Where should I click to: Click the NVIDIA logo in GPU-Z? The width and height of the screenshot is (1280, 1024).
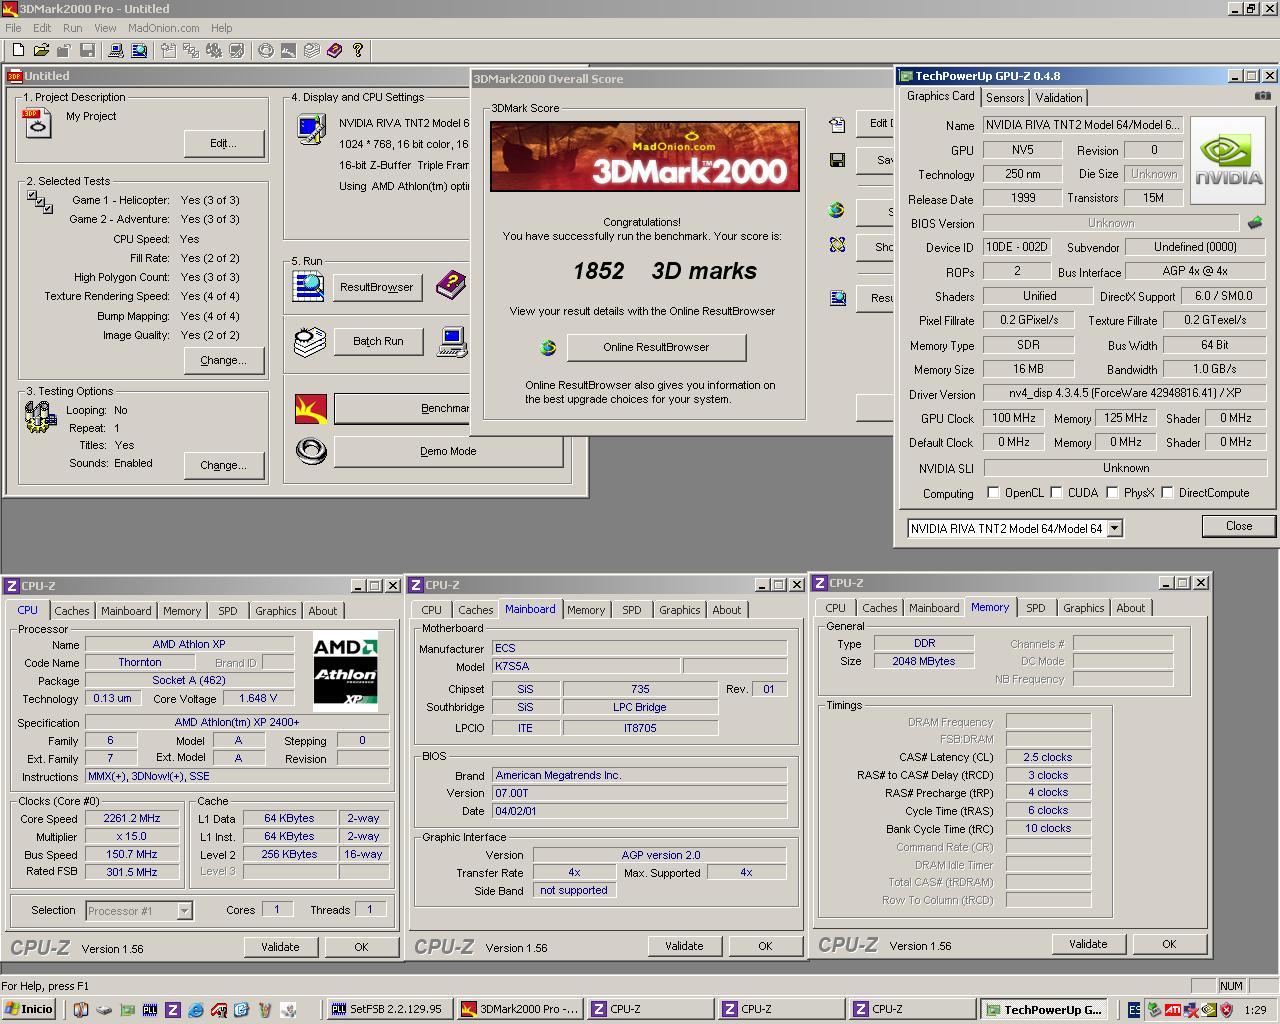click(x=1229, y=159)
